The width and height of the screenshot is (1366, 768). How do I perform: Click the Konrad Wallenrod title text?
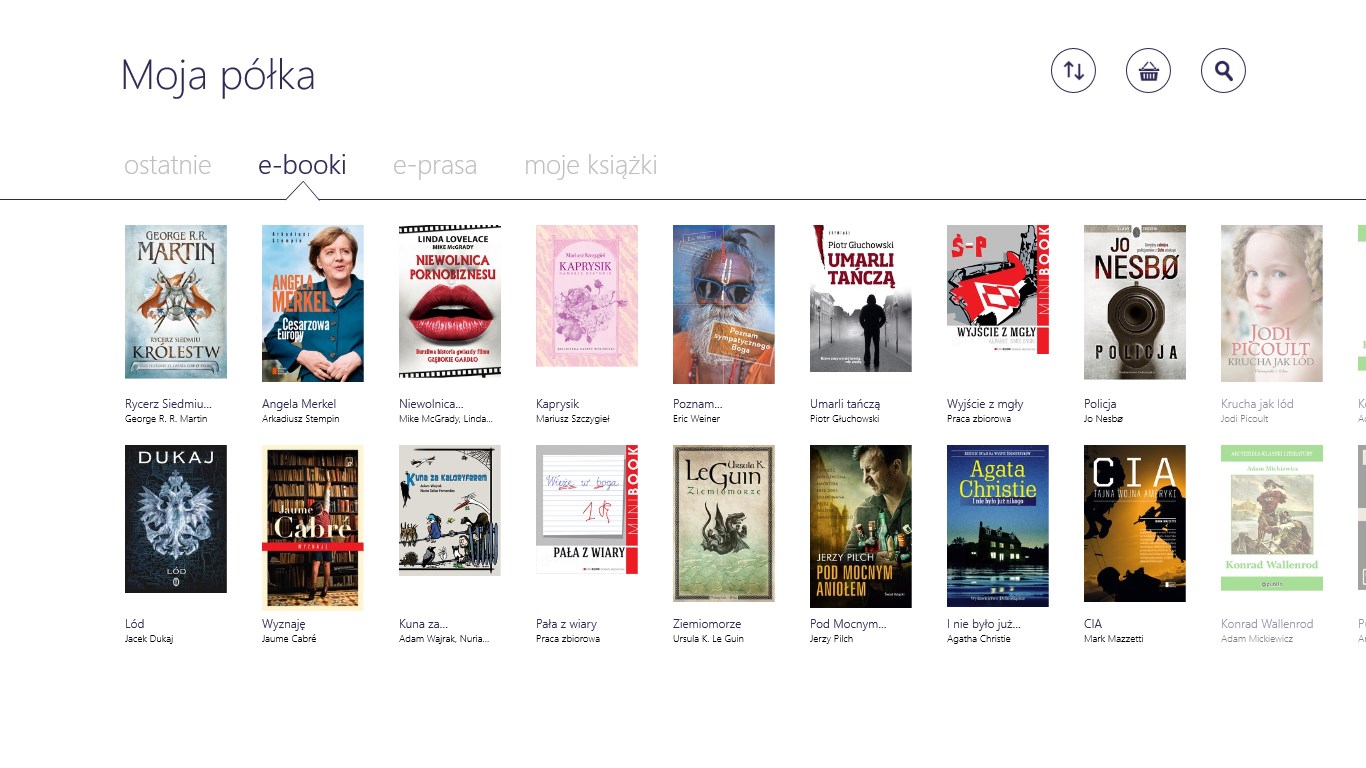(1267, 624)
